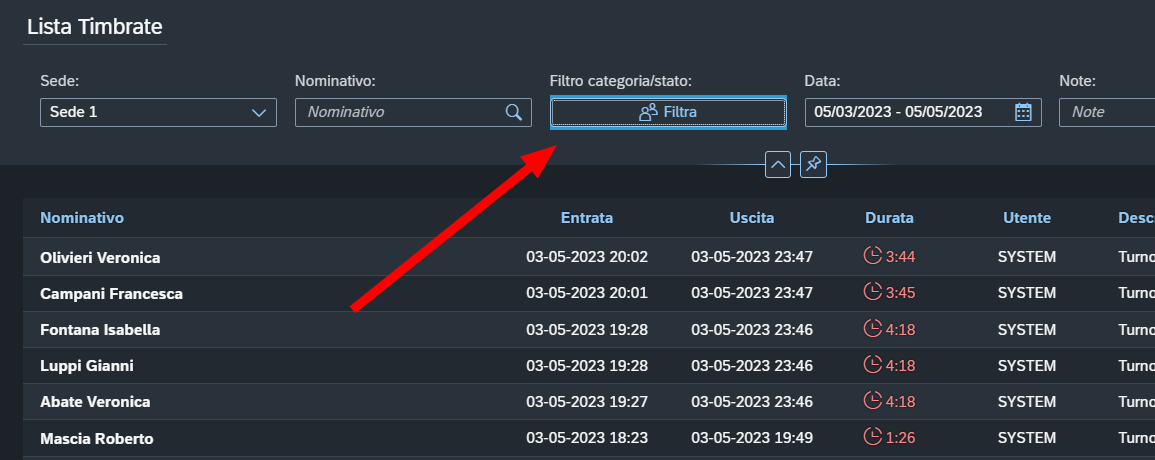This screenshot has width=1155, height=460.
Task: Pin the filter header with pushpin icon
Action: 813,164
